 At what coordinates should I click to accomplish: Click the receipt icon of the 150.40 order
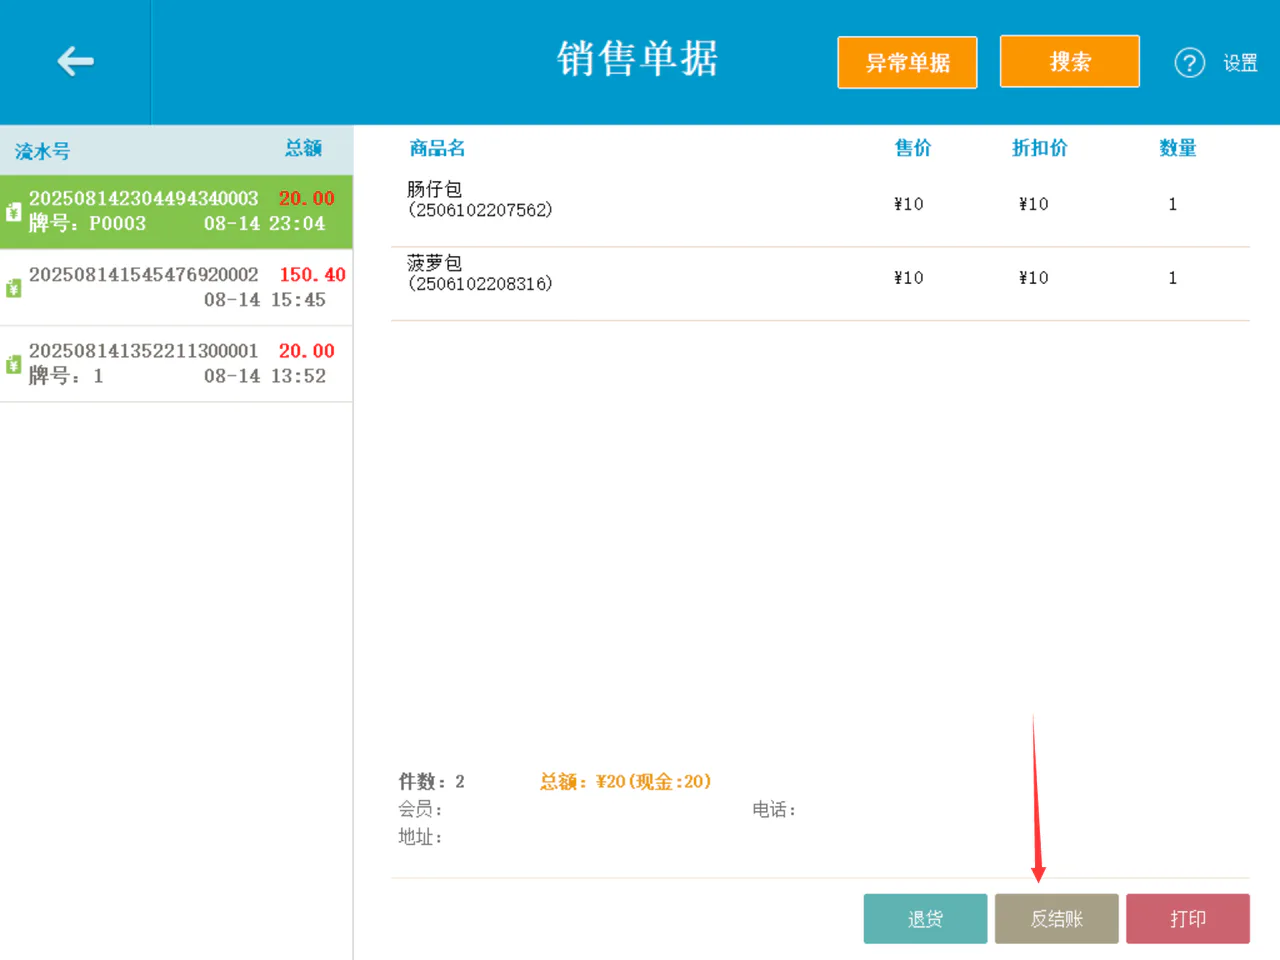(x=13, y=288)
